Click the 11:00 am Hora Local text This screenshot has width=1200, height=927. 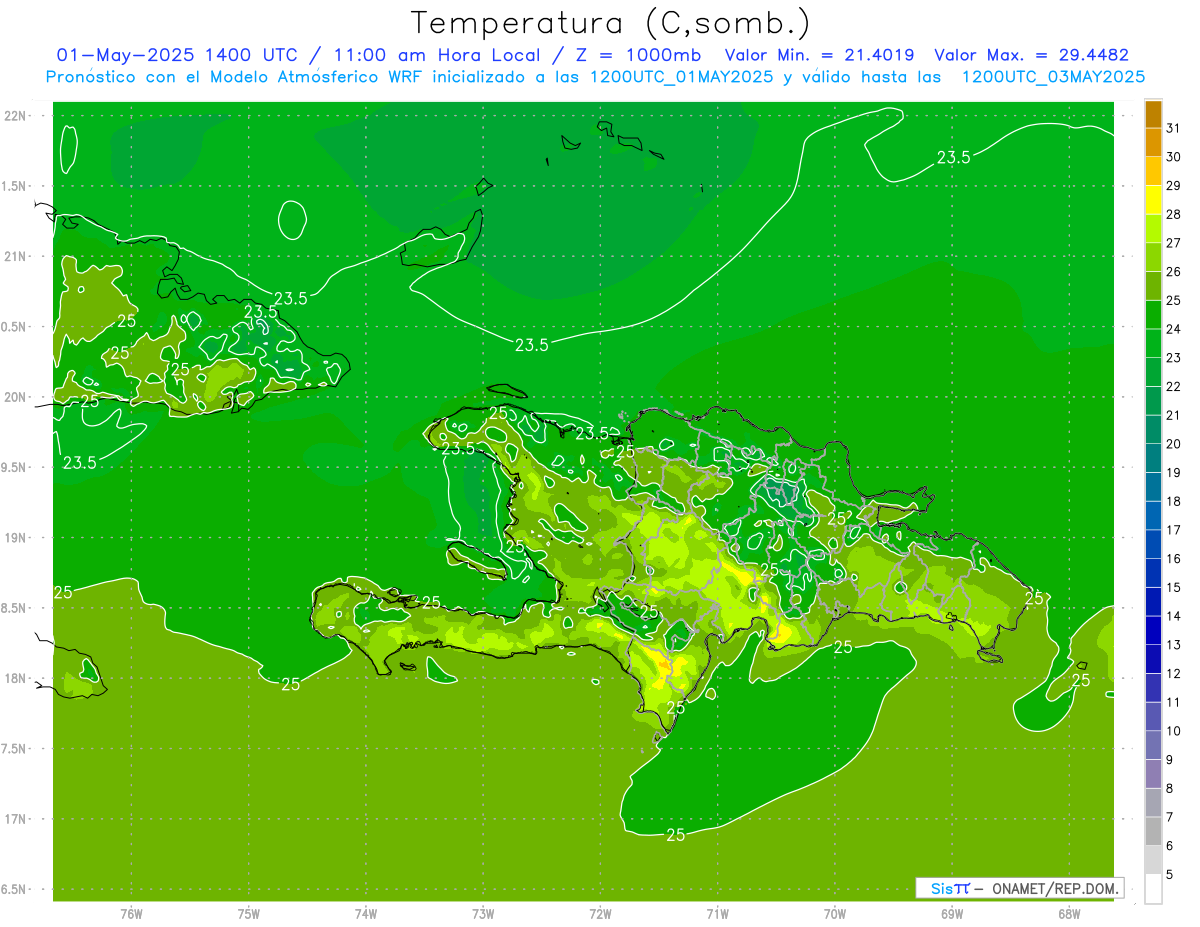click(435, 55)
